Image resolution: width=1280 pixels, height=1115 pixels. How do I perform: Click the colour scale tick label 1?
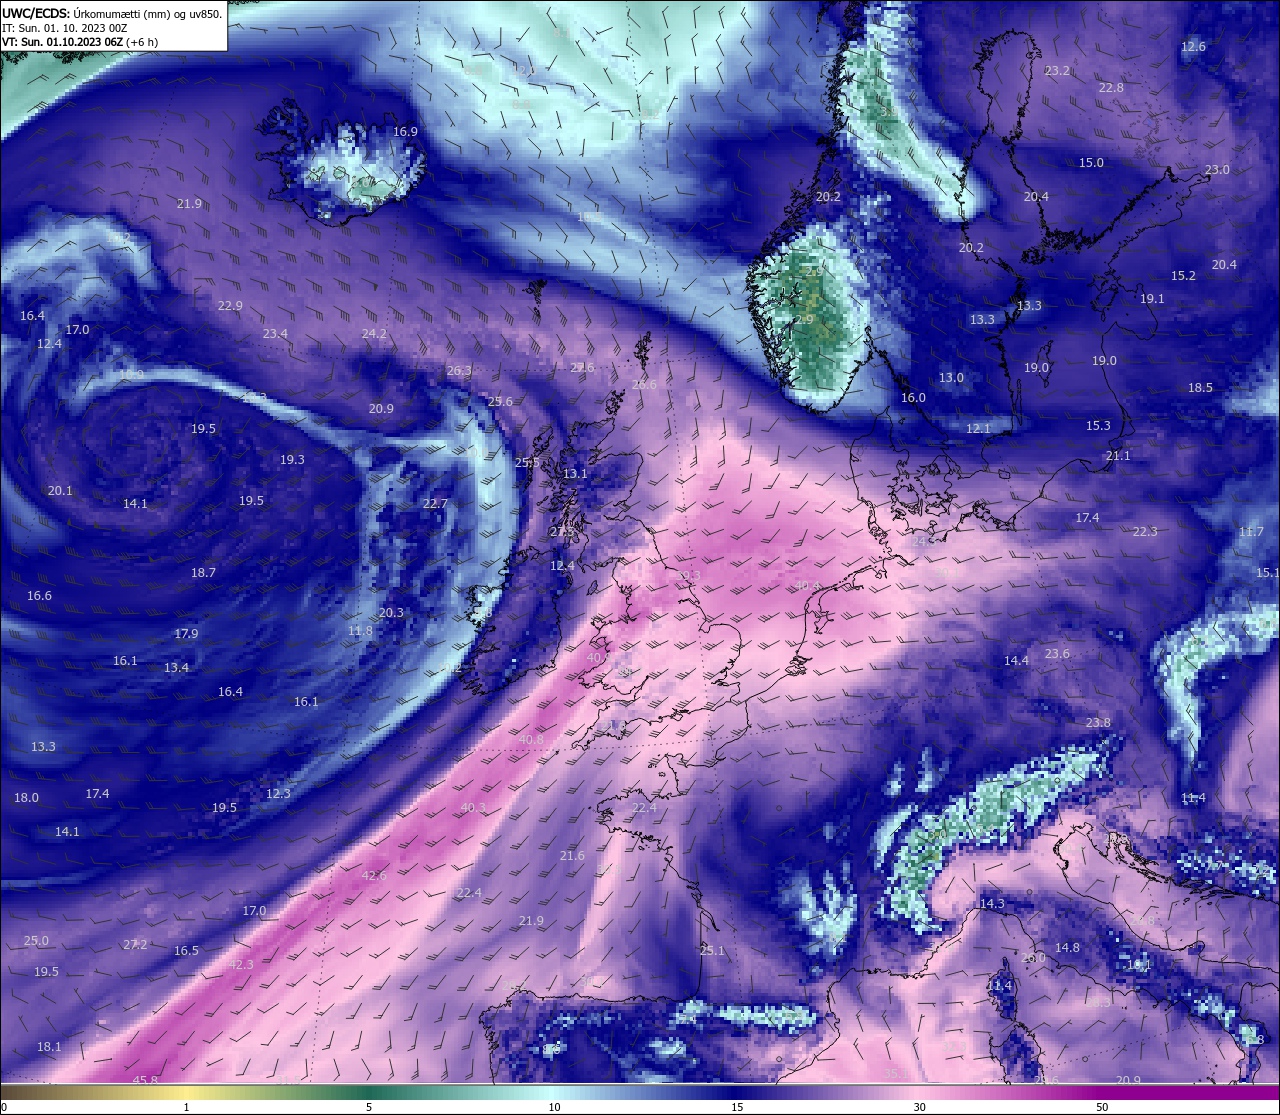tap(186, 1107)
